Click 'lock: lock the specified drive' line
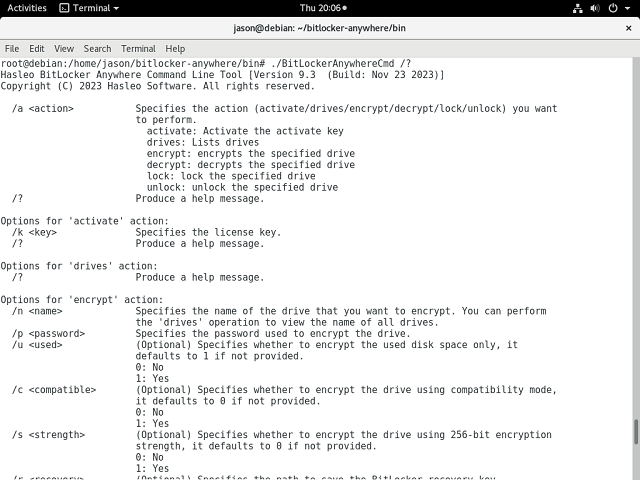Image resolution: width=640 pixels, height=480 pixels. click(x=231, y=176)
